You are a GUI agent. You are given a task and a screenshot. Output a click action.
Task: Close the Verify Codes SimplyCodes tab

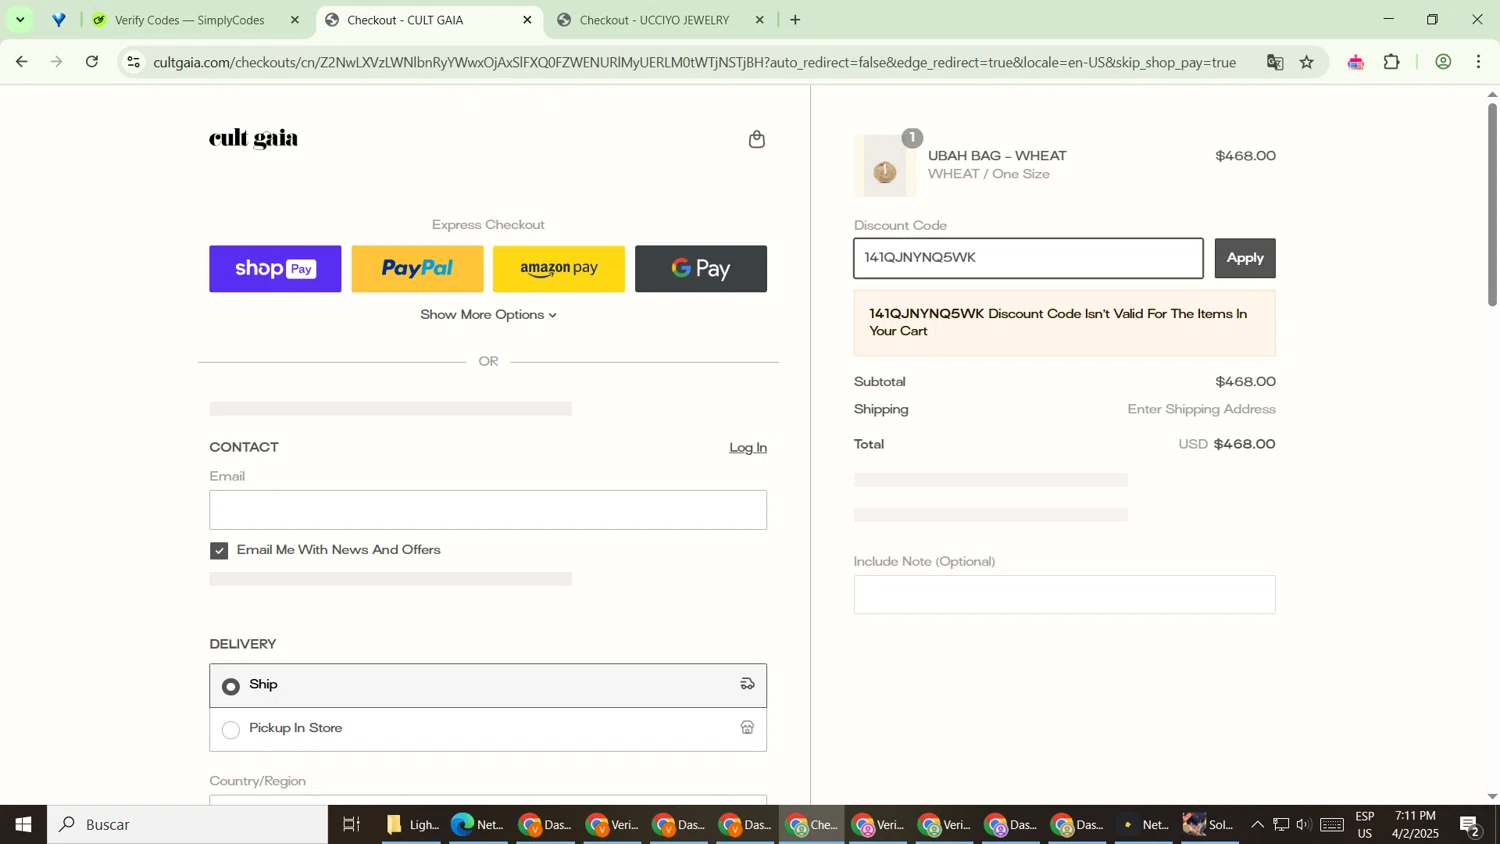pos(294,20)
